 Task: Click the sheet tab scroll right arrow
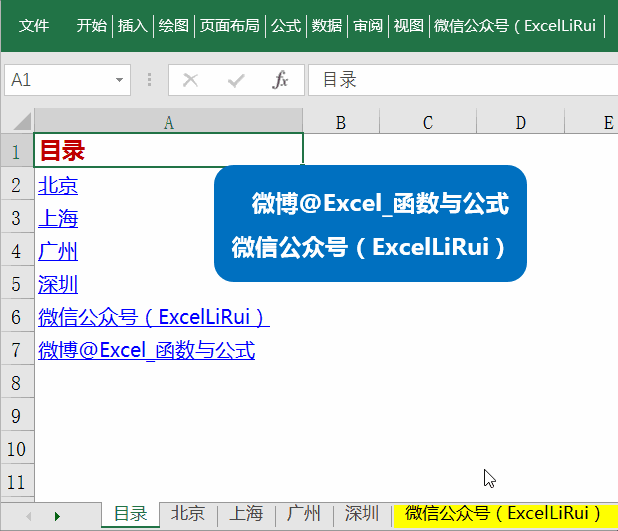[x=58, y=516]
